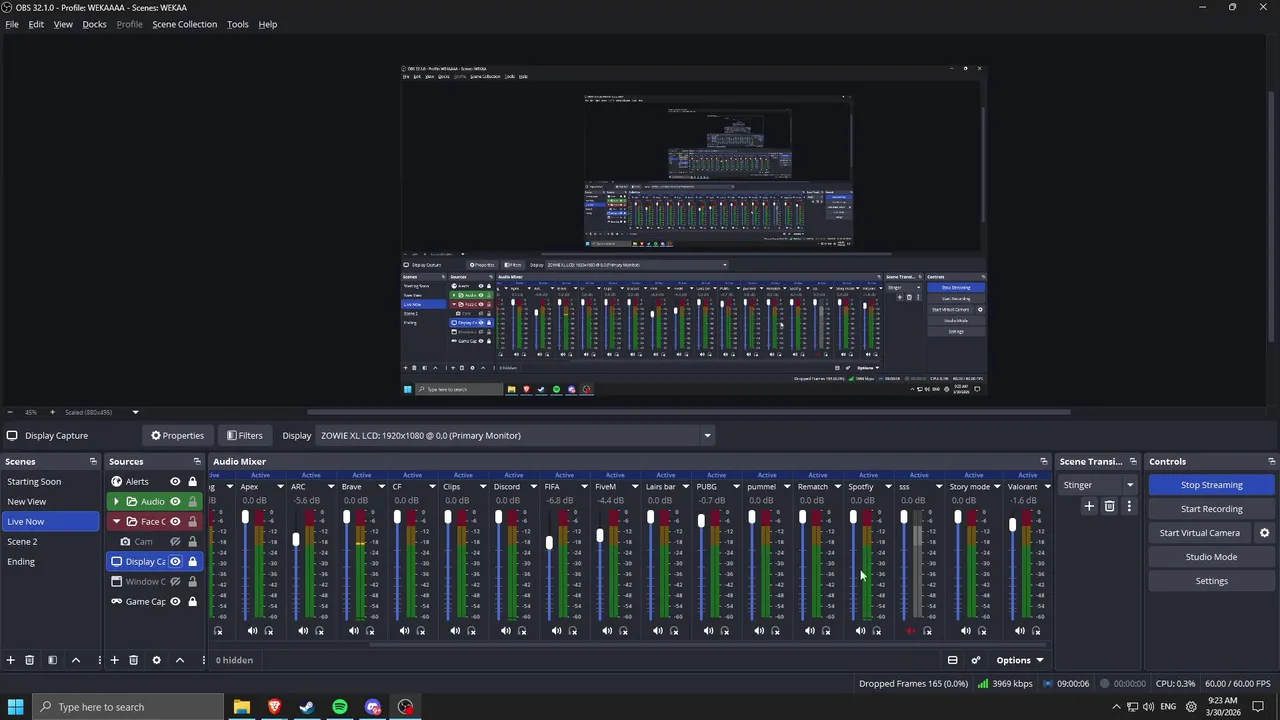Show the Window Capture source

click(175, 582)
